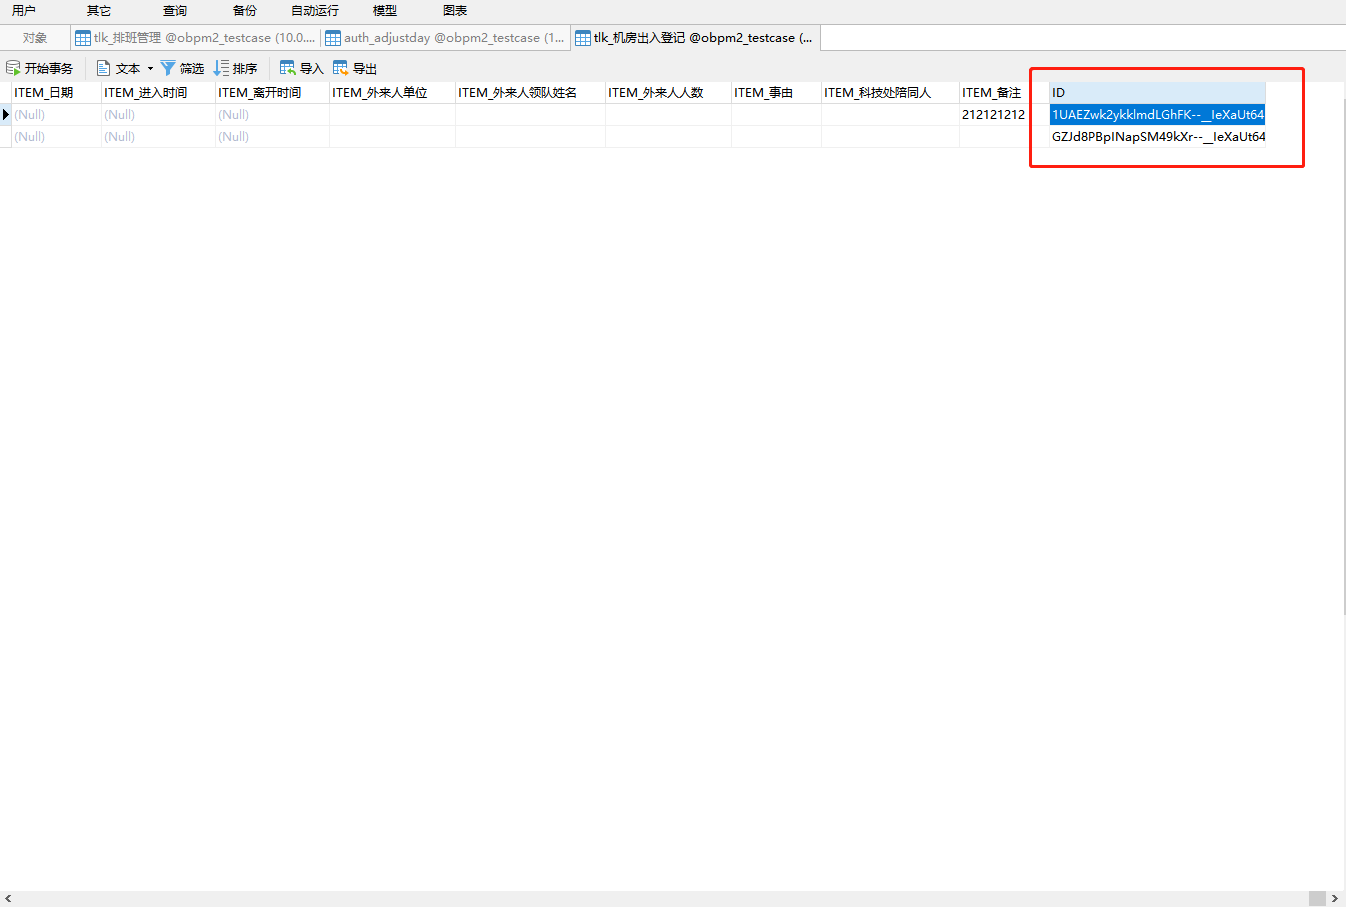Click the horizontal scrollbar thumb
1346x907 pixels.
click(1317, 899)
